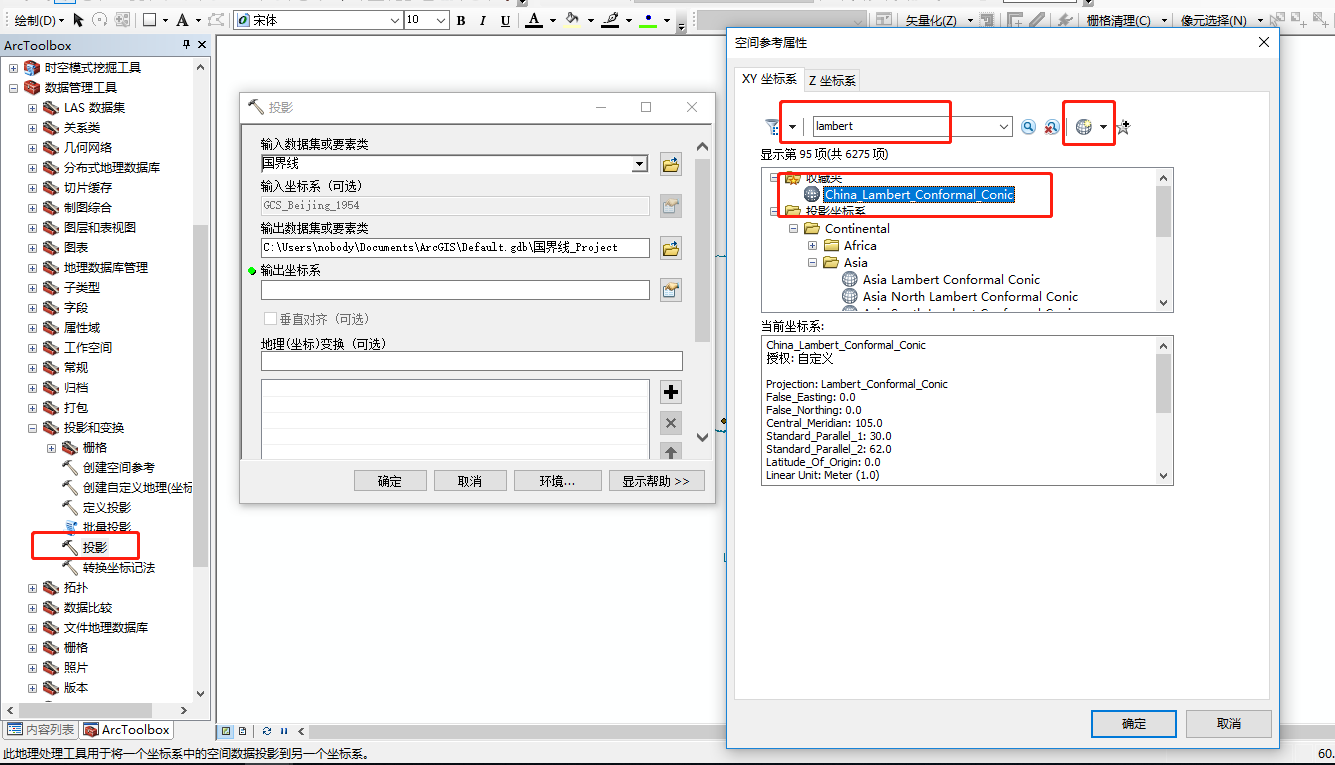Image resolution: width=1335 pixels, height=765 pixels.
Task: Select the text A tool
Action: tap(182, 20)
